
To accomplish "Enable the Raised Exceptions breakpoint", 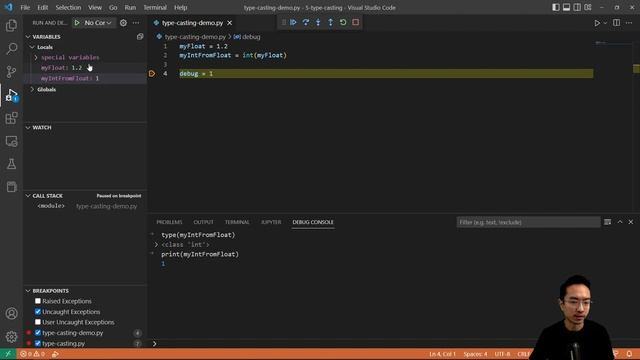I will click(38, 301).
